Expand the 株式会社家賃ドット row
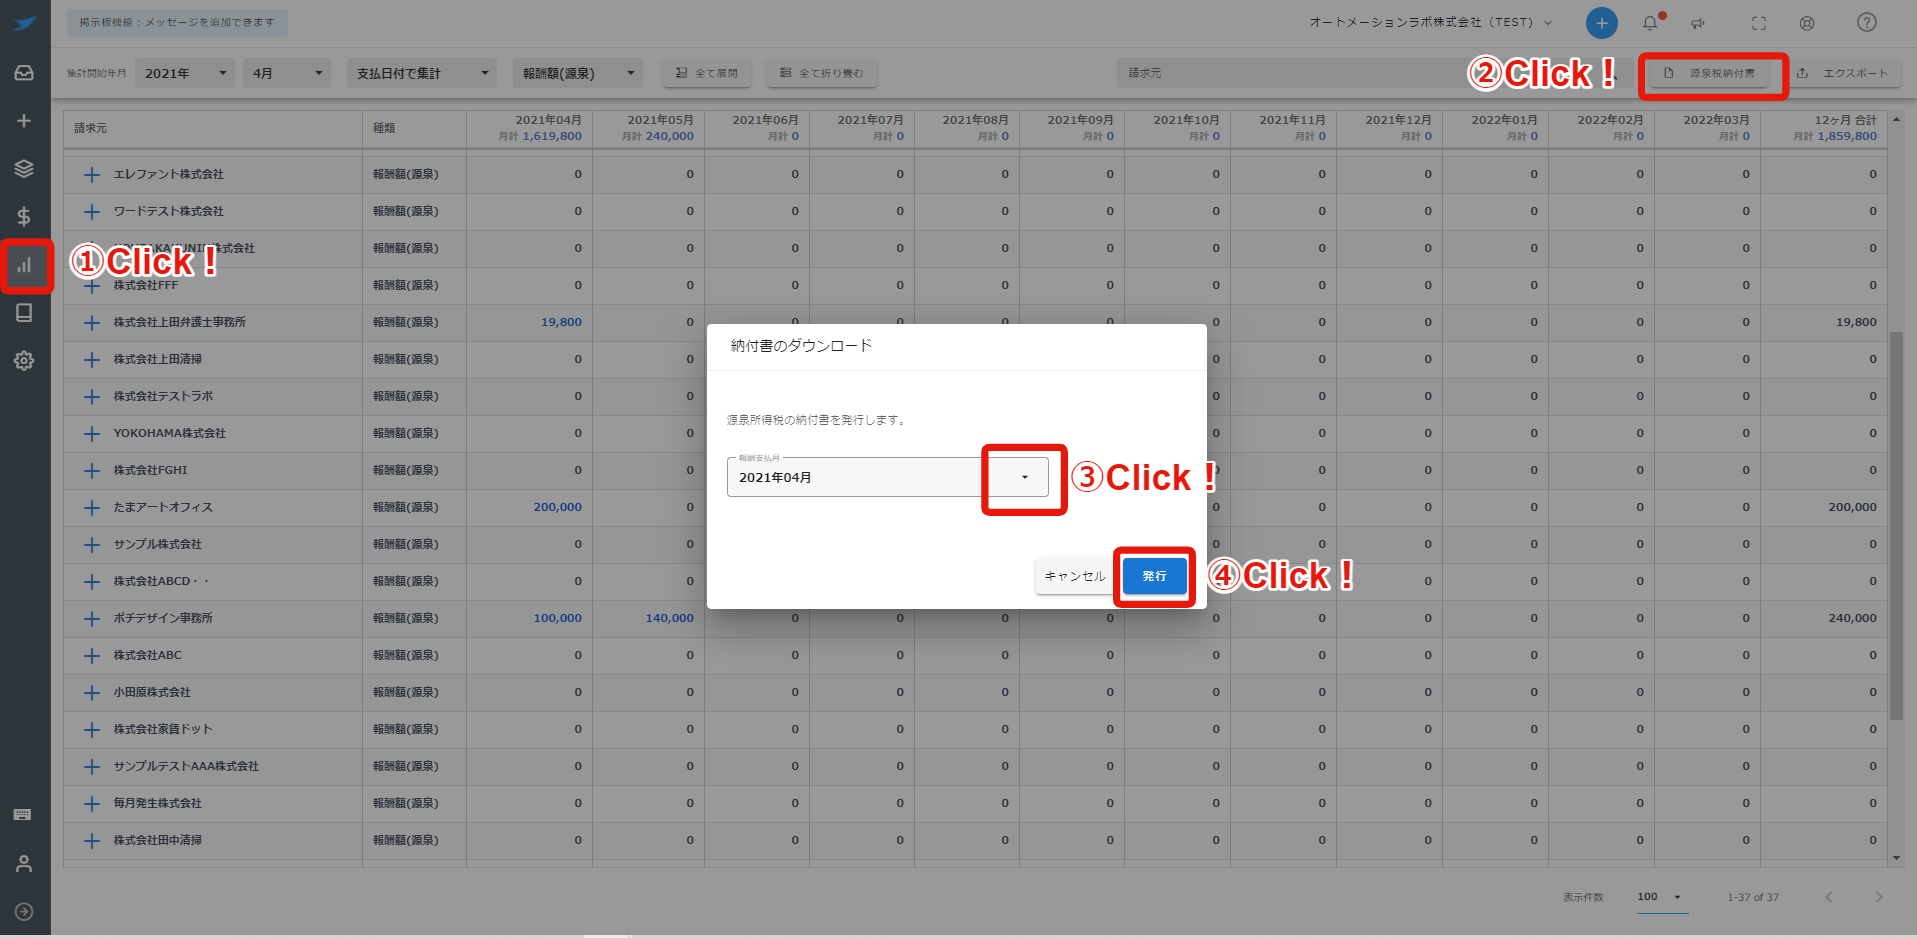This screenshot has width=1917, height=938. coord(92,730)
